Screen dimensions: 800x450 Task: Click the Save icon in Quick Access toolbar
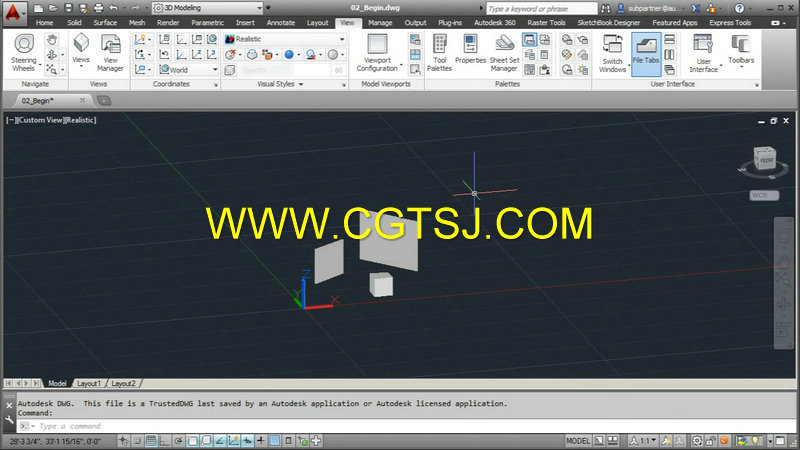tap(68, 8)
